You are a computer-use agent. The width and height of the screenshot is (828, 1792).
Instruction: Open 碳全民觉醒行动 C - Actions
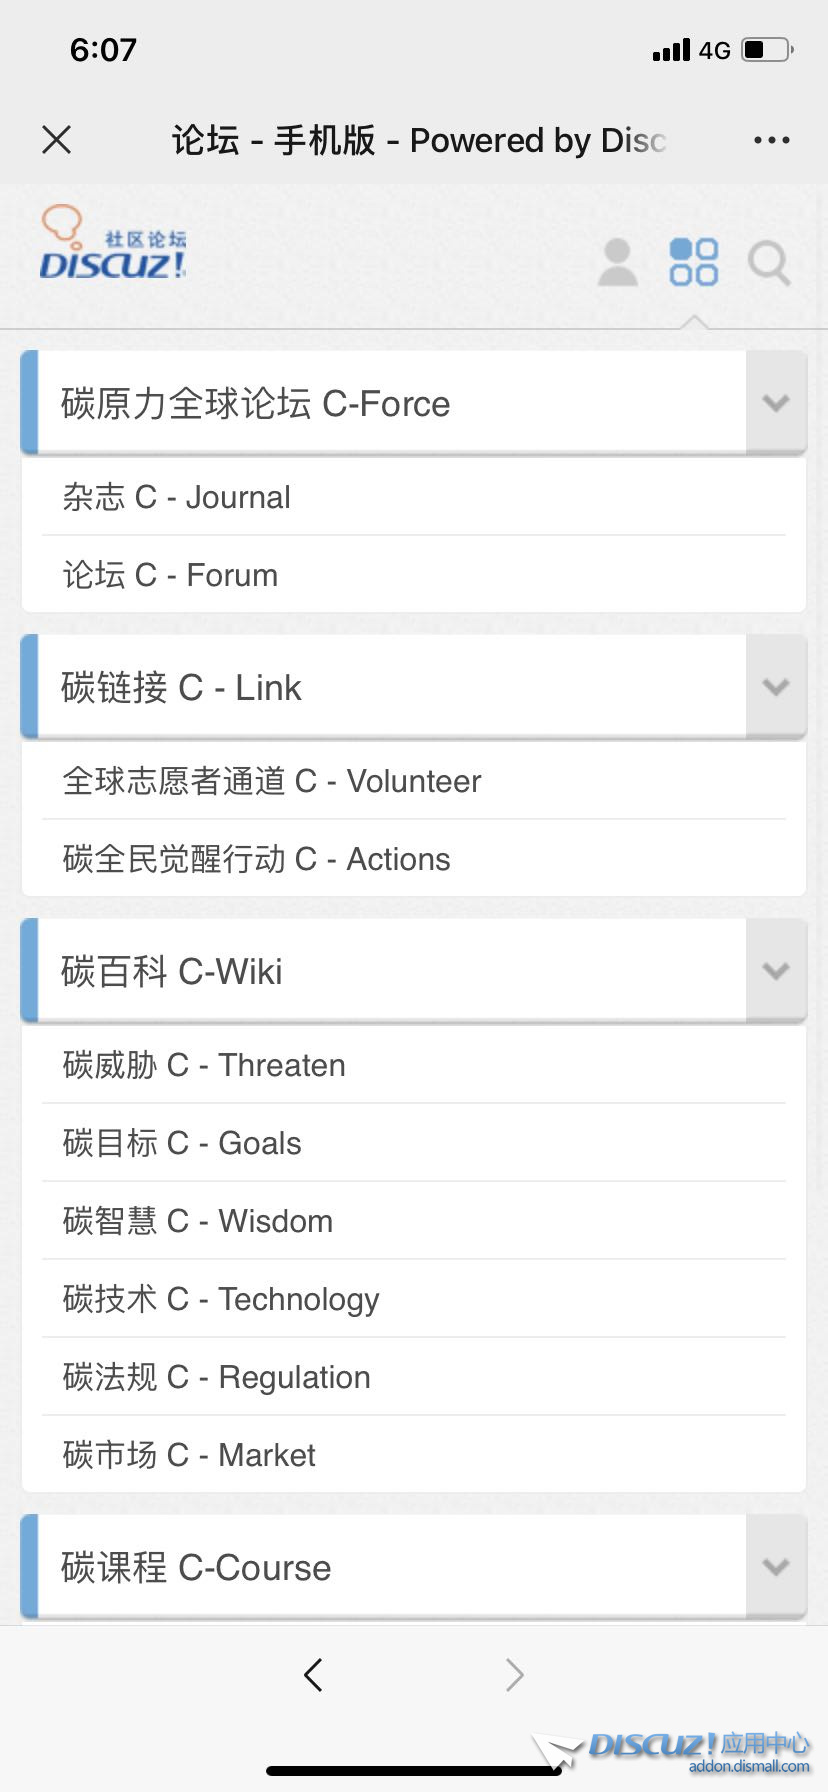coord(257,859)
